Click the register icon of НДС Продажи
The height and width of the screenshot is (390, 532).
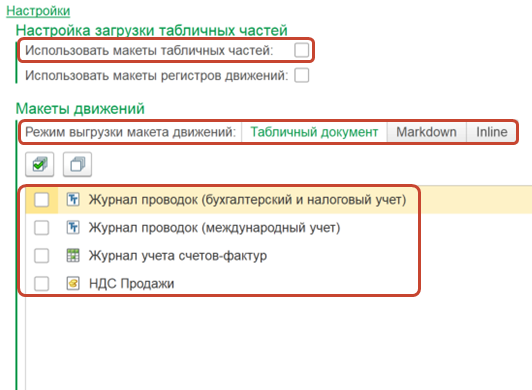click(x=73, y=283)
